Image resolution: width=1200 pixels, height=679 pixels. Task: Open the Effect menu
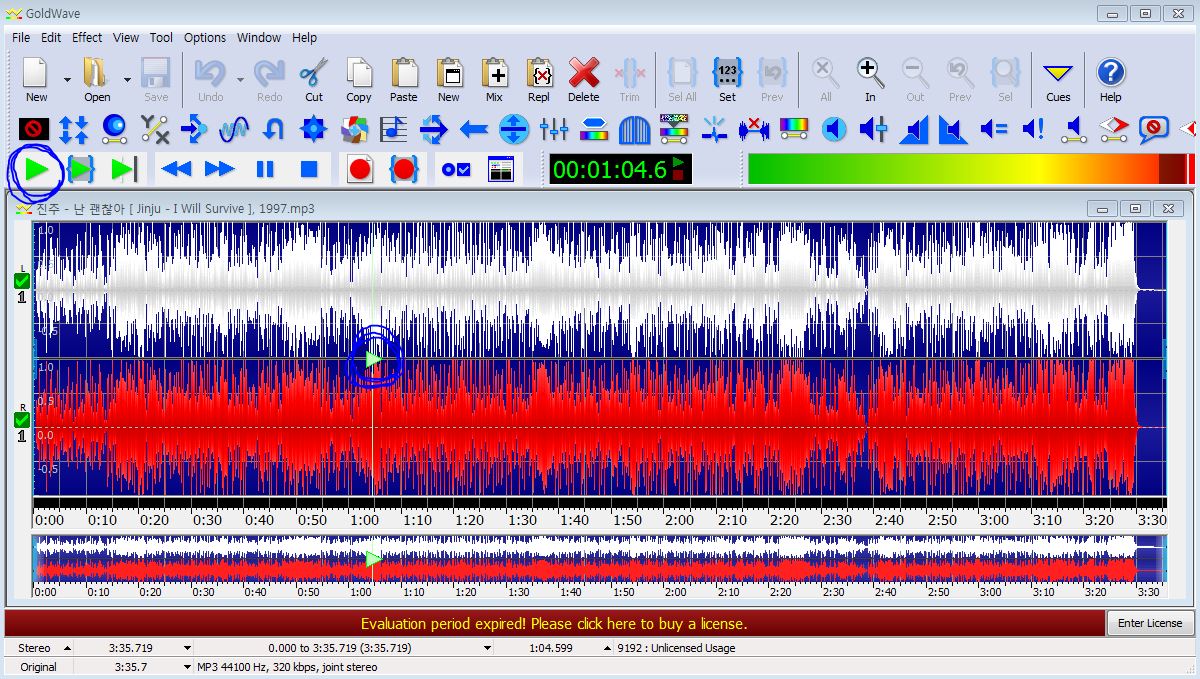point(87,37)
